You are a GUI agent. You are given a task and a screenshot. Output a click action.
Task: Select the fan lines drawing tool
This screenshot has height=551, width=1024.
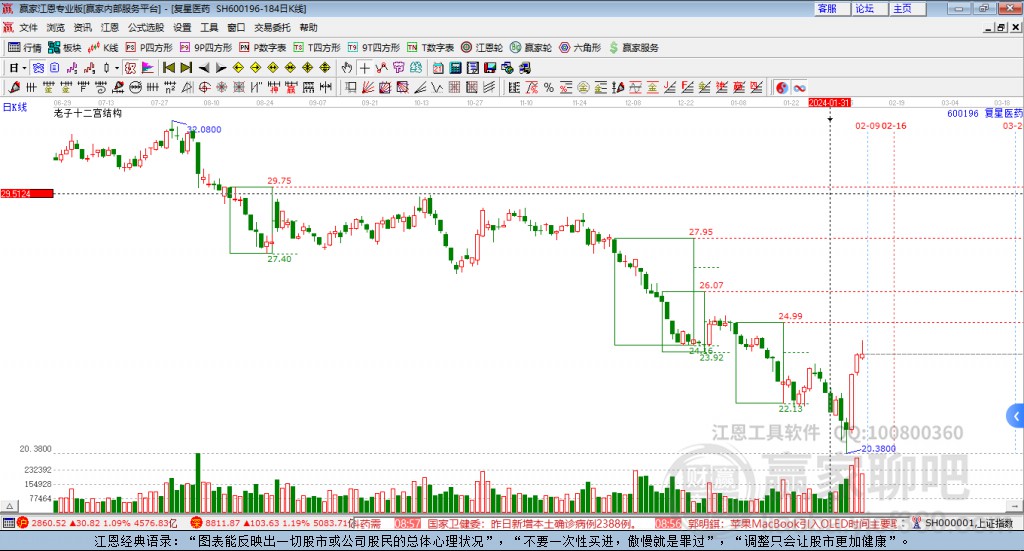coord(368,87)
